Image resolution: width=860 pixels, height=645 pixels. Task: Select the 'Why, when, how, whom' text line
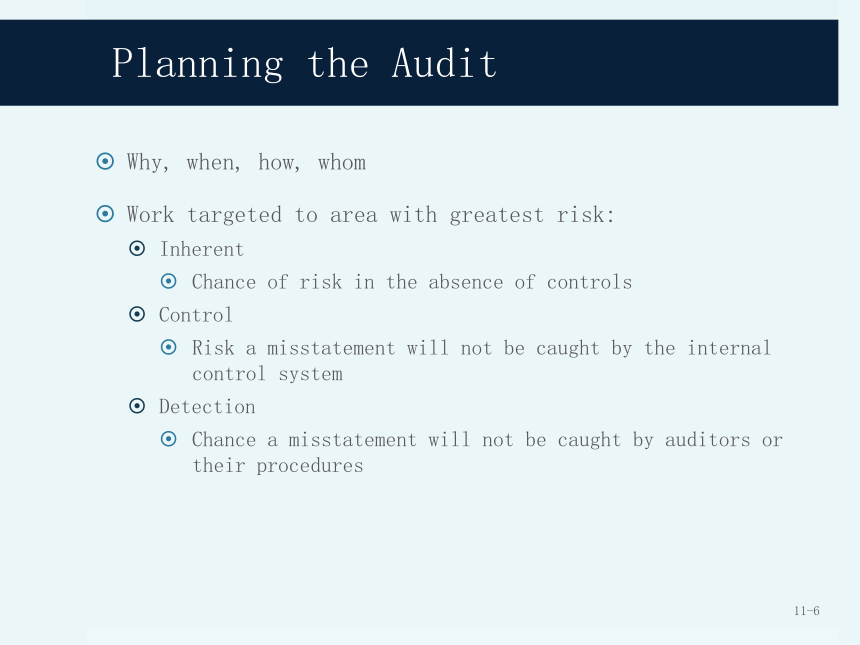tap(246, 162)
